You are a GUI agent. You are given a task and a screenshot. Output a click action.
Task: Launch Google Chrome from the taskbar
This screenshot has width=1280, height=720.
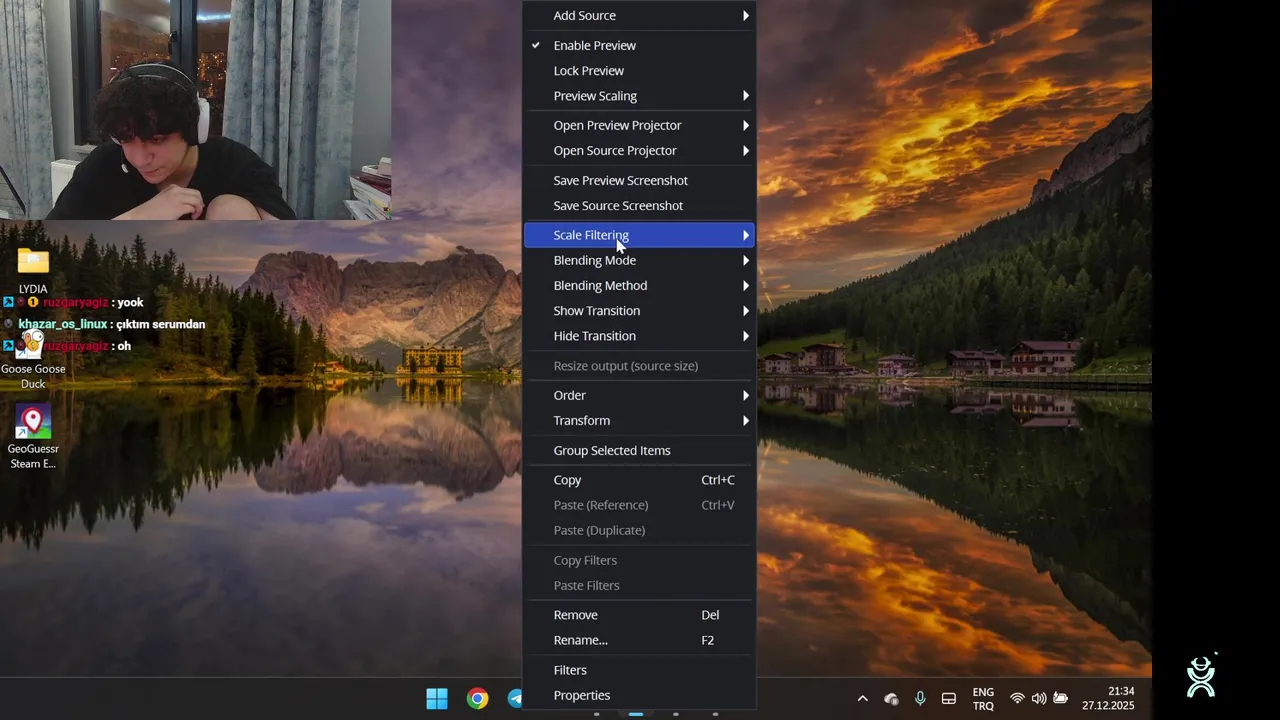pos(478,698)
